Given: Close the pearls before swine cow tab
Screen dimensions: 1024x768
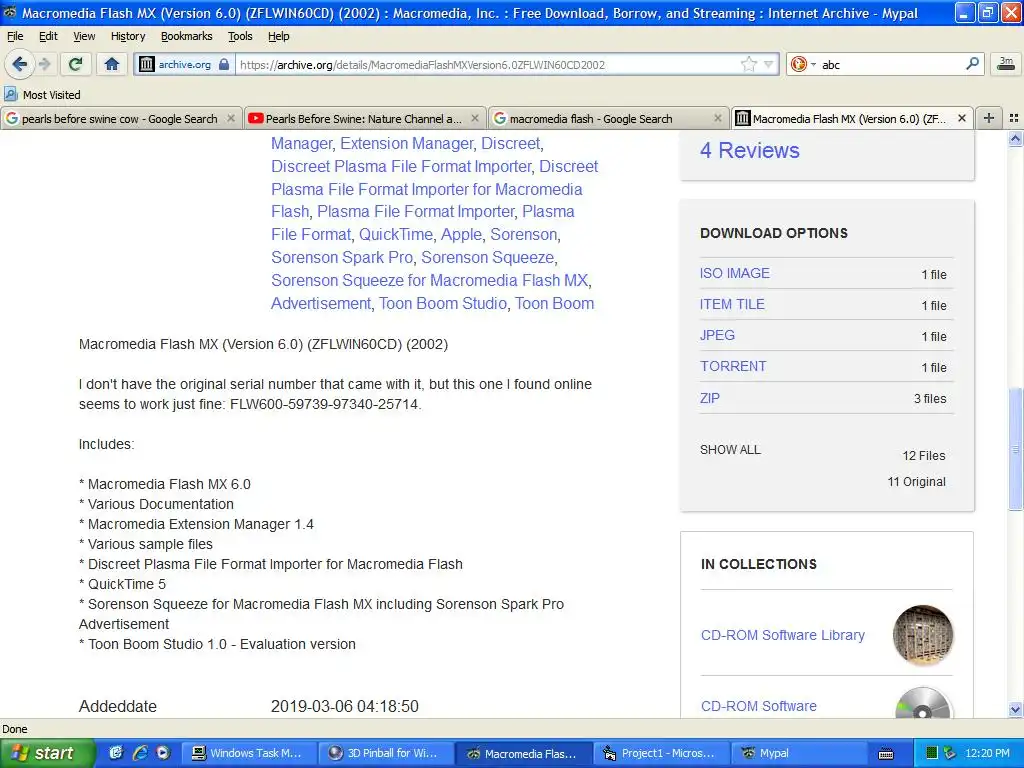Looking at the screenshot, I should pos(231,118).
